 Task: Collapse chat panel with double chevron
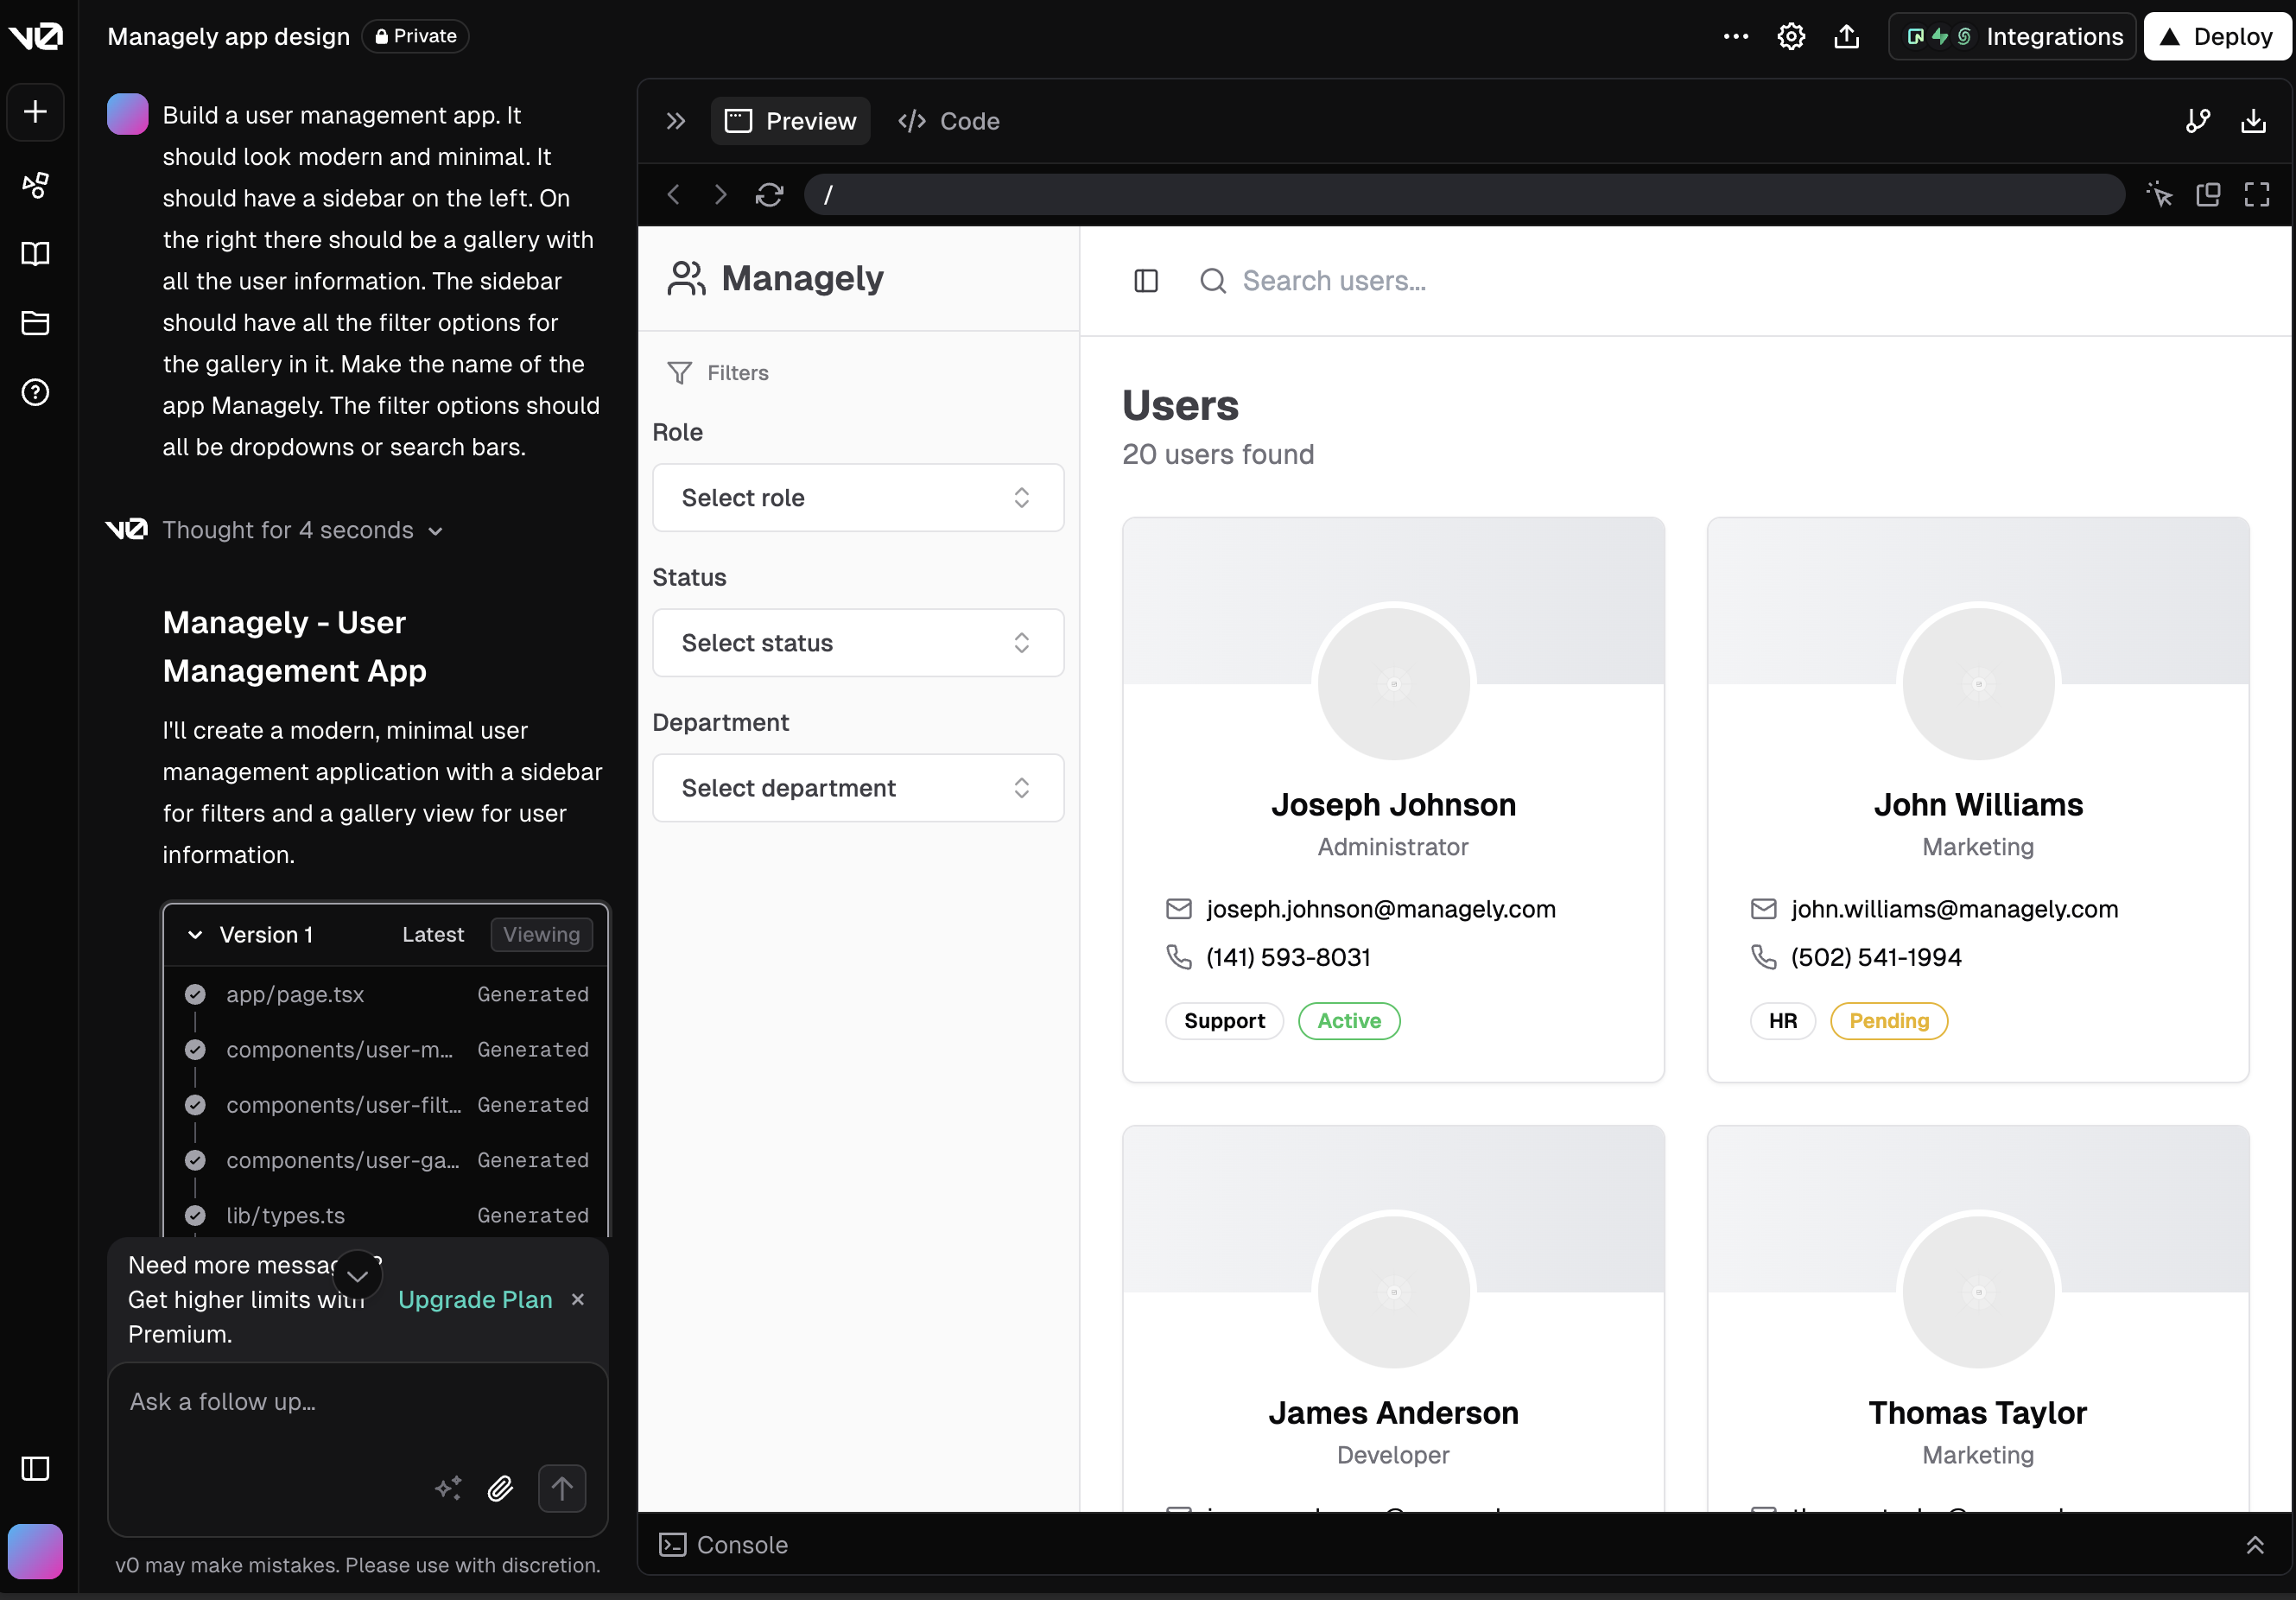pyautogui.click(x=676, y=121)
